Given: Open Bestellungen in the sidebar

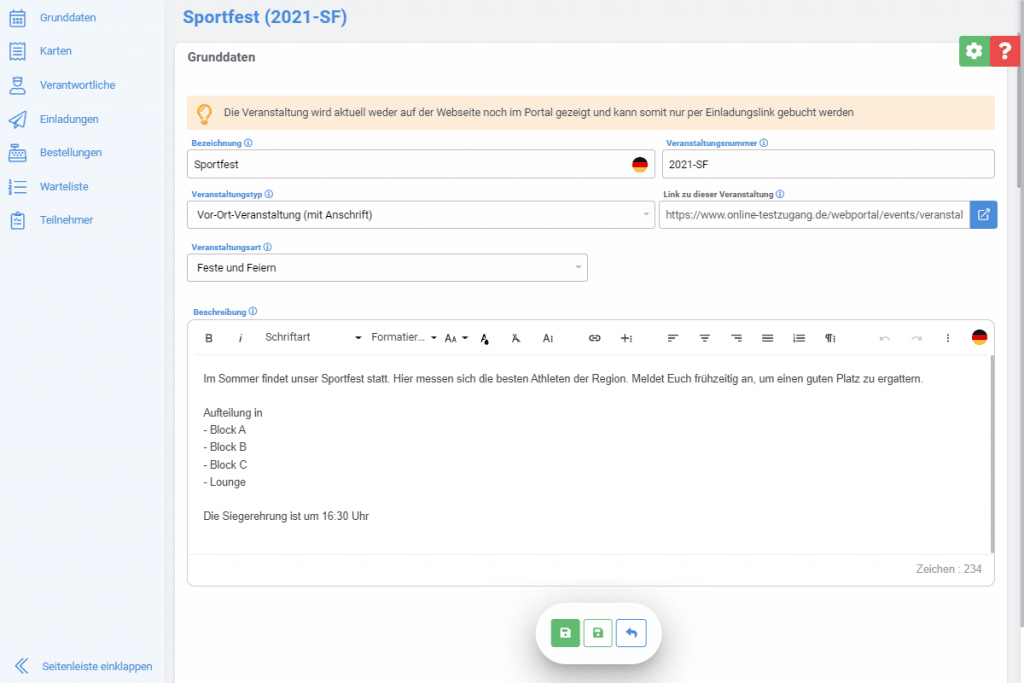Looking at the screenshot, I should 70,153.
